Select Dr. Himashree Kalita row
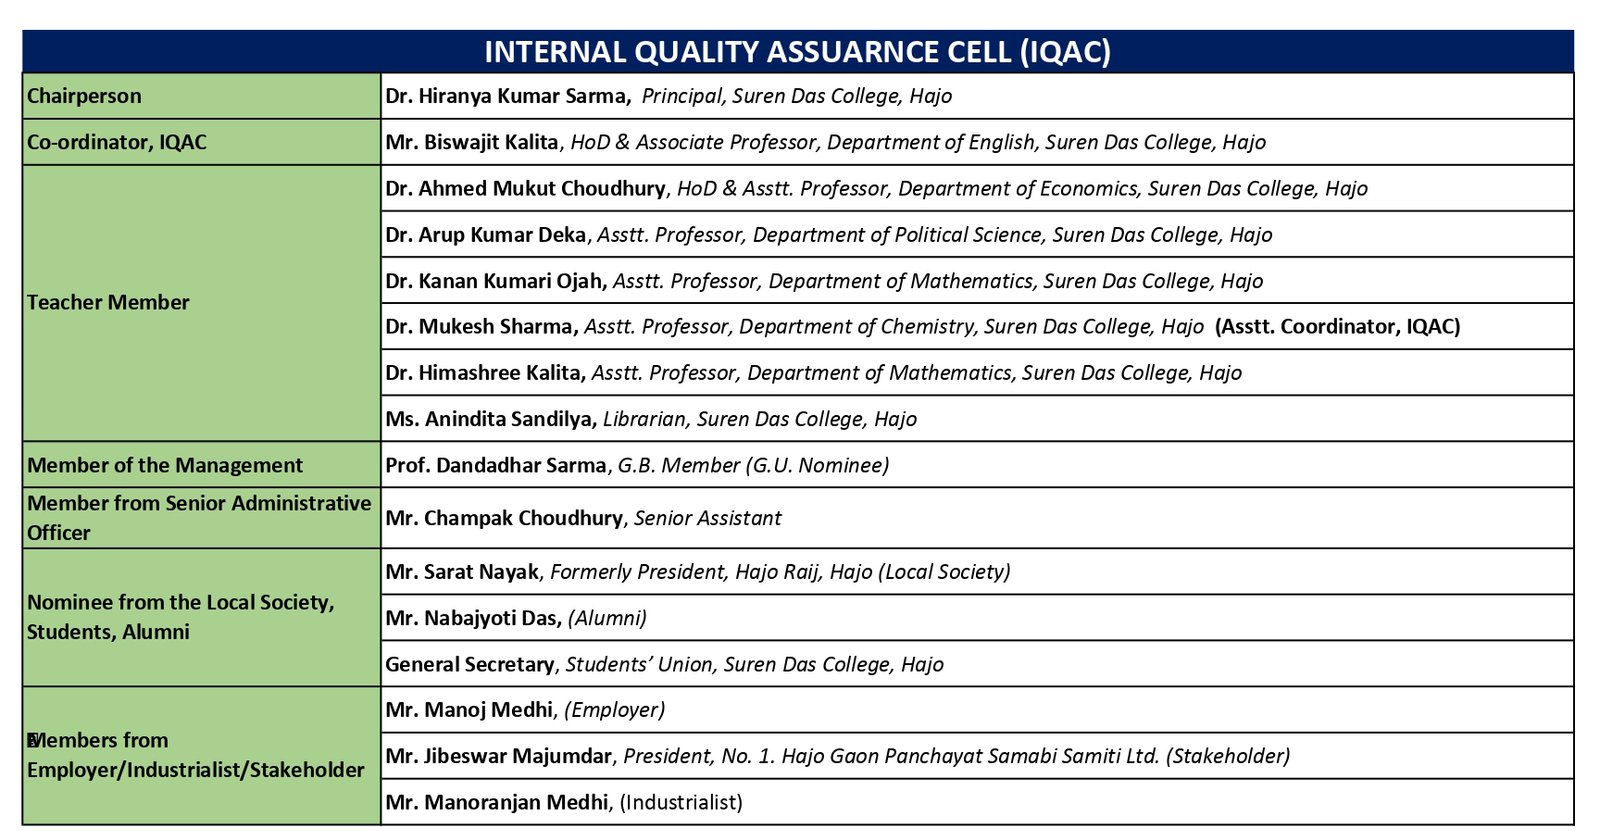The width and height of the screenshot is (1600, 831). pyautogui.click(x=813, y=373)
